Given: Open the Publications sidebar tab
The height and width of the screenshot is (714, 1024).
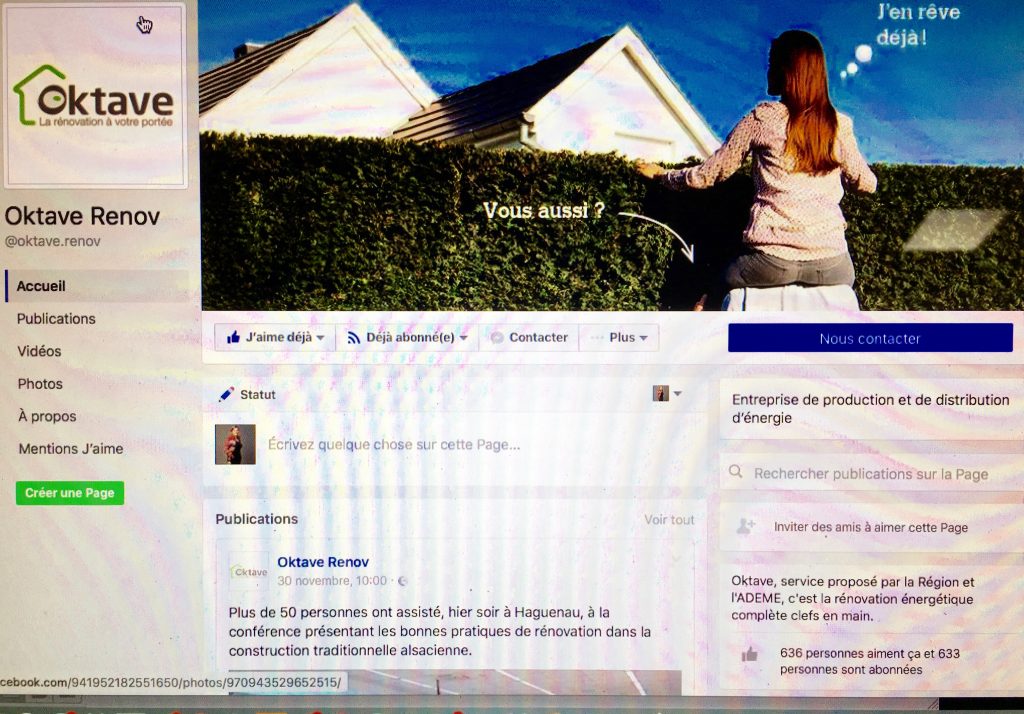Looking at the screenshot, I should [56, 319].
